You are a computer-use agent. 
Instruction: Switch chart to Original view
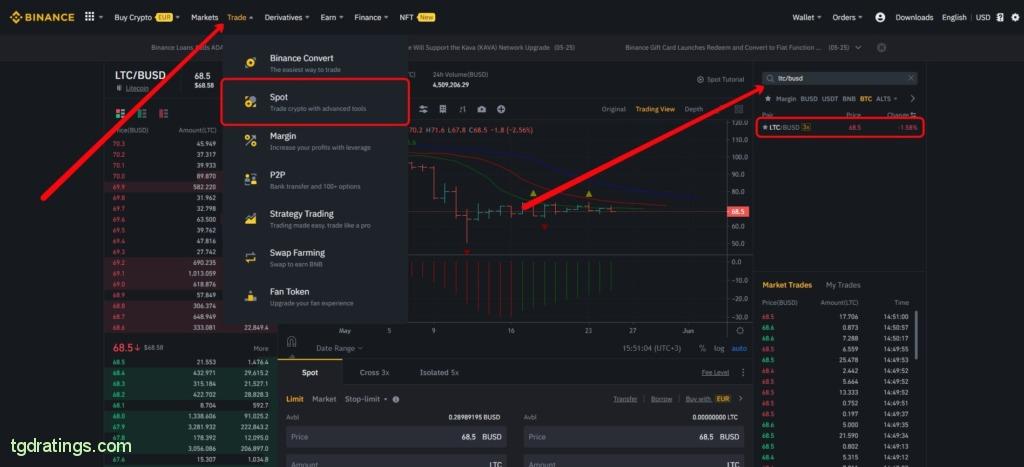[613, 109]
